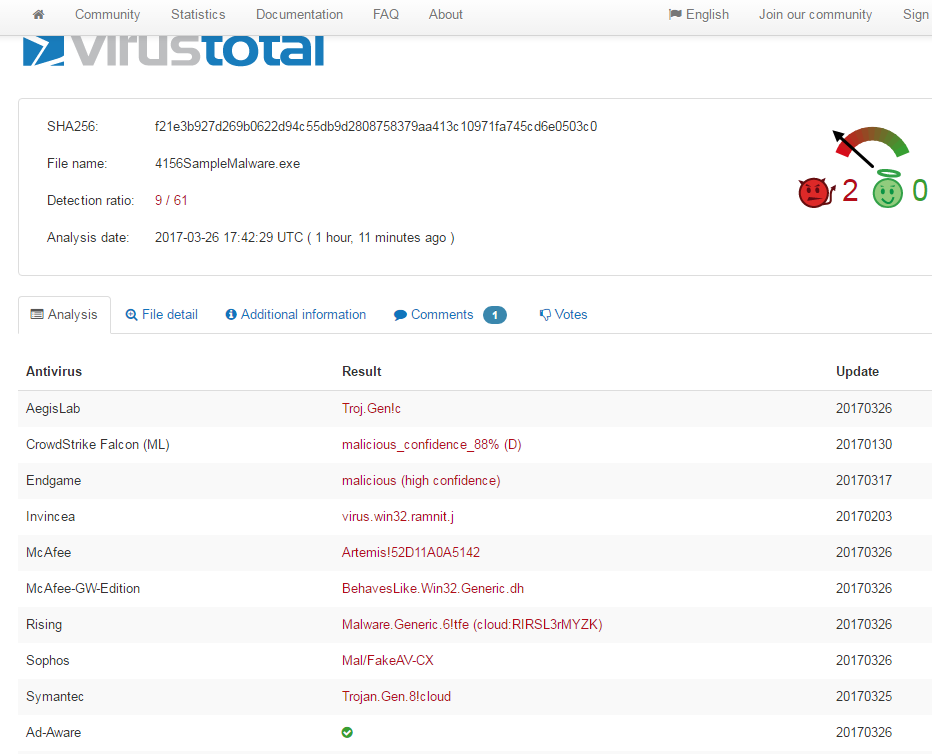The width and height of the screenshot is (932, 754).
Task: Click the Endgame antivirus name
Action: [53, 481]
